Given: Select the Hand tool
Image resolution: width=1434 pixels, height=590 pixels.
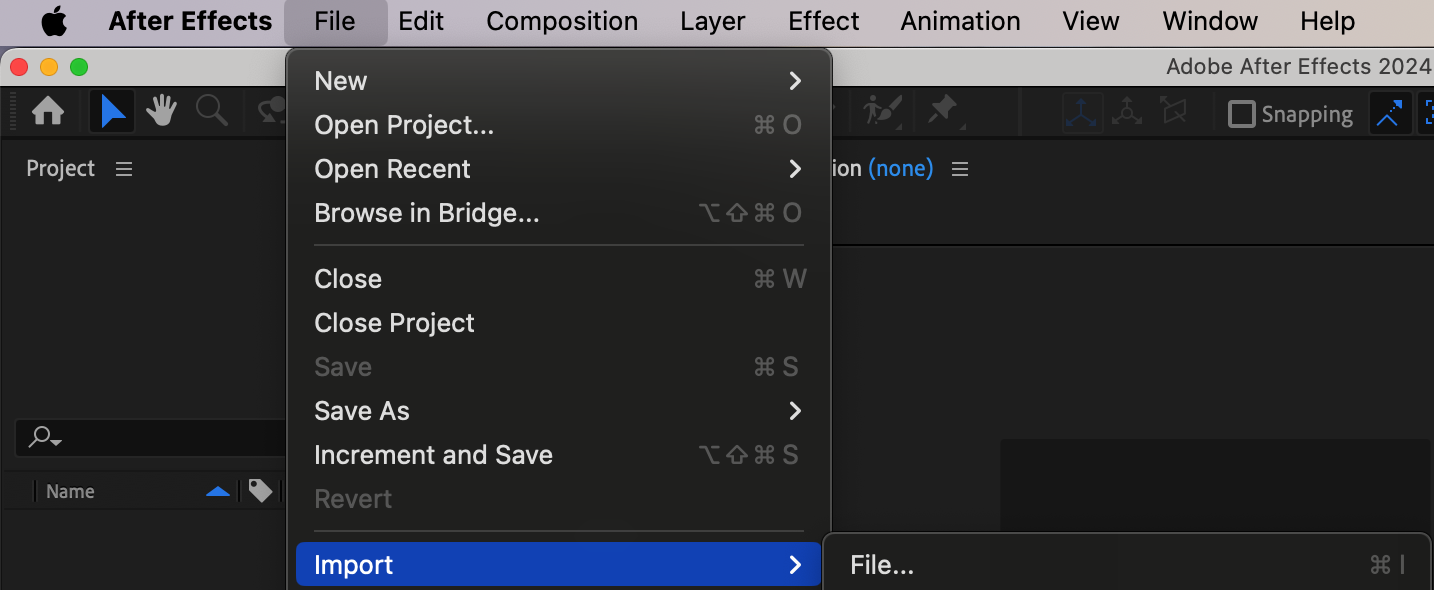Looking at the screenshot, I should coord(161,112).
